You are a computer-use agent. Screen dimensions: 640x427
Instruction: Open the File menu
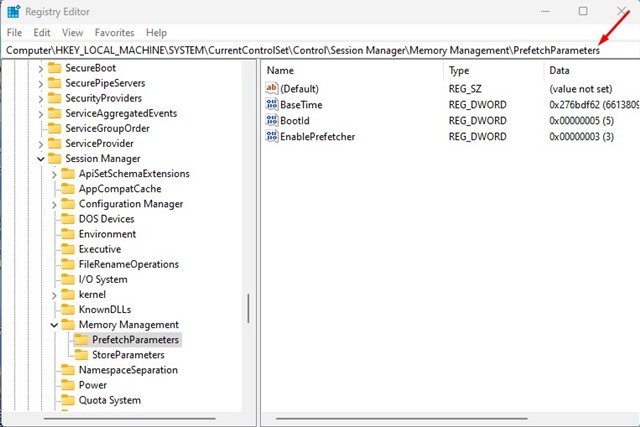pos(14,33)
